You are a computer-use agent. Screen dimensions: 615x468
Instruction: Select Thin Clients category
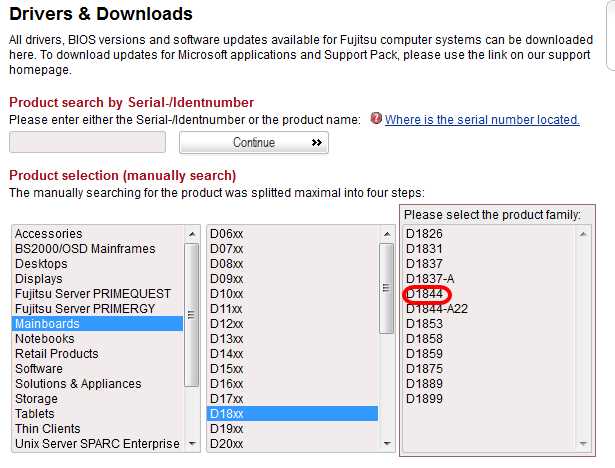click(x=97, y=429)
